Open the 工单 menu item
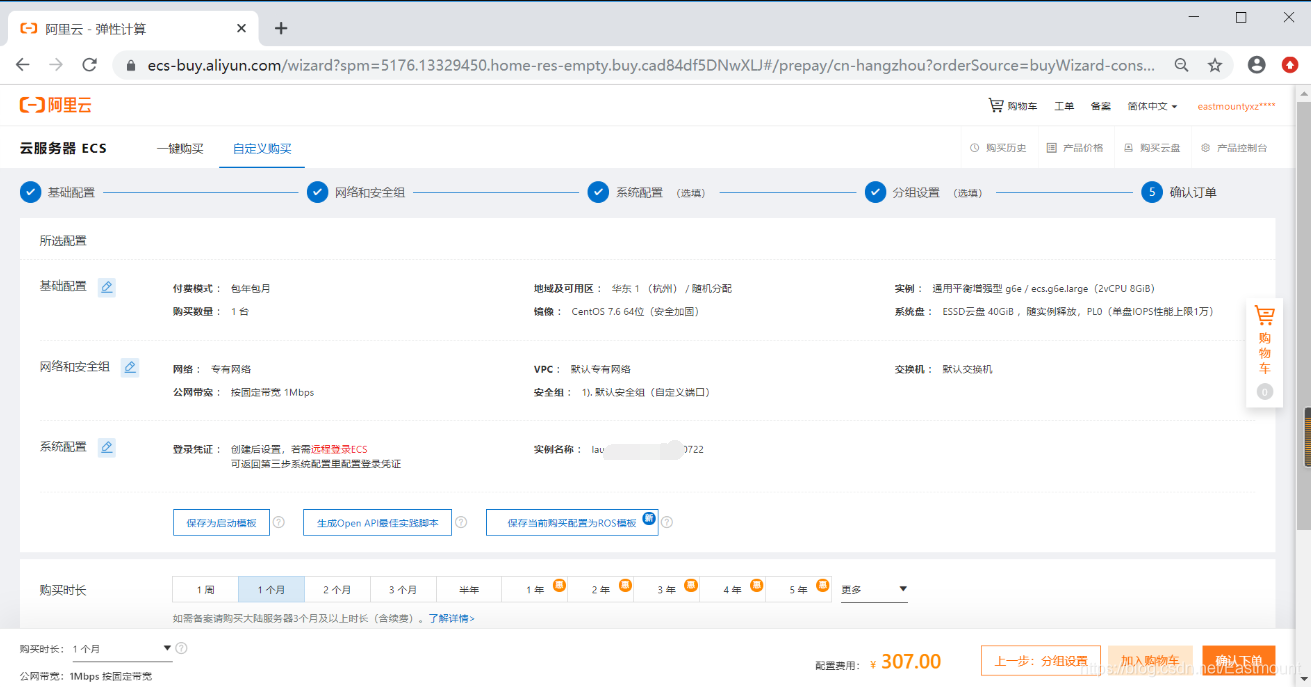The height and width of the screenshot is (687, 1311). (x=1064, y=105)
